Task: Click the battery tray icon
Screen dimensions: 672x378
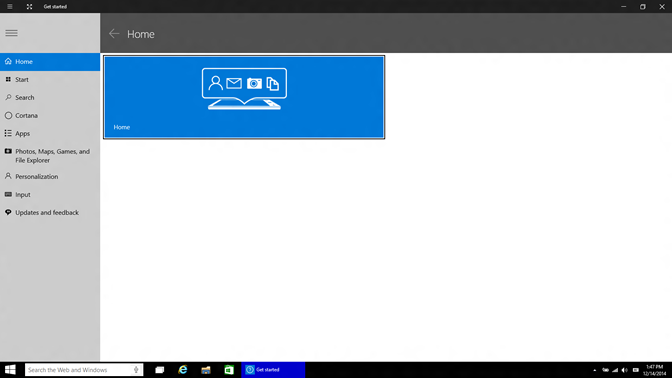Action: pos(605,370)
